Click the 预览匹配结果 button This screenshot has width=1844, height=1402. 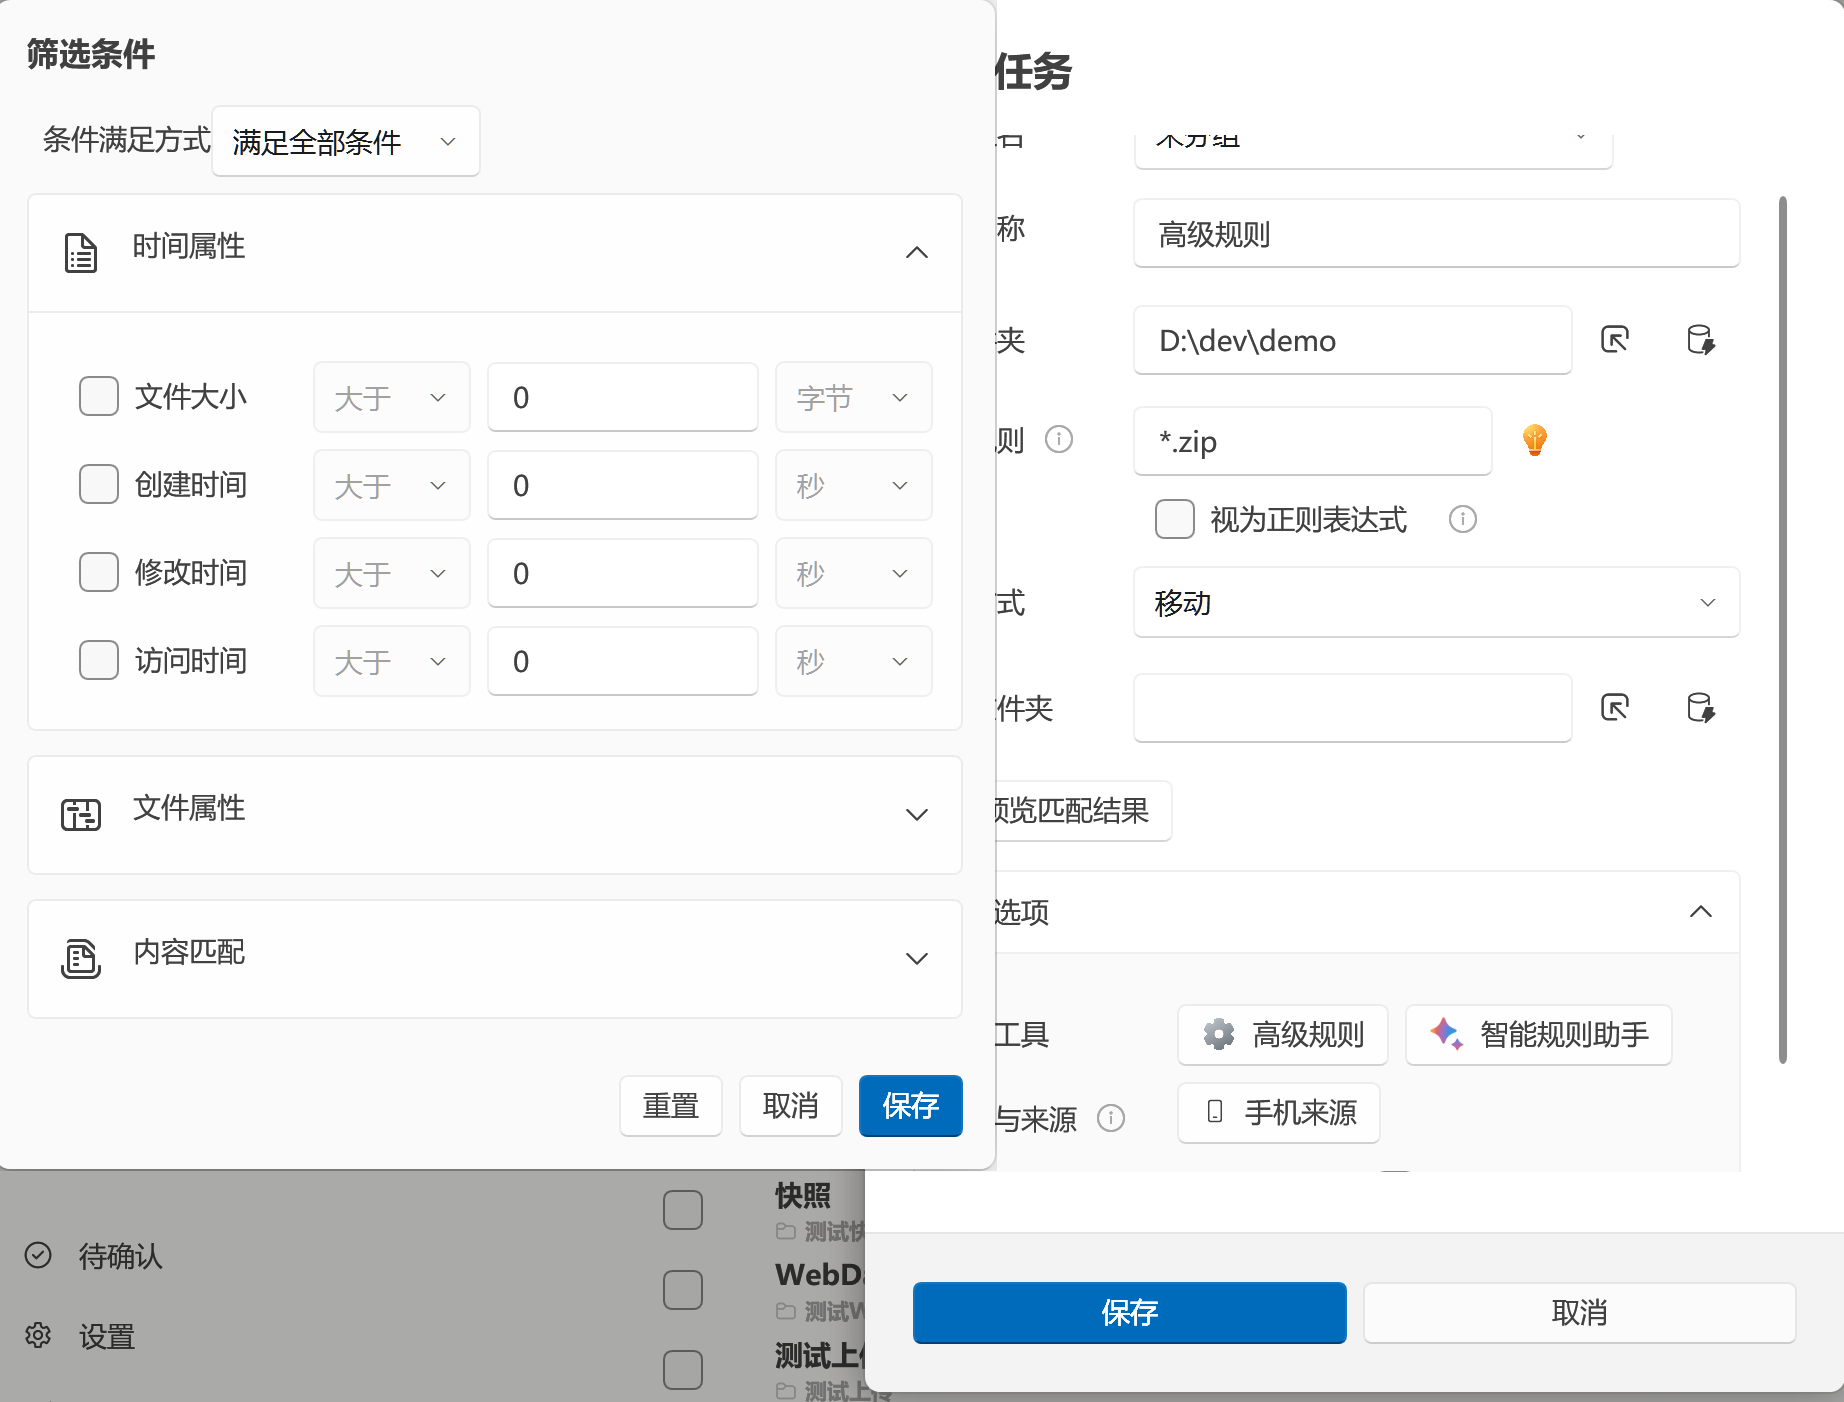coord(1083,810)
